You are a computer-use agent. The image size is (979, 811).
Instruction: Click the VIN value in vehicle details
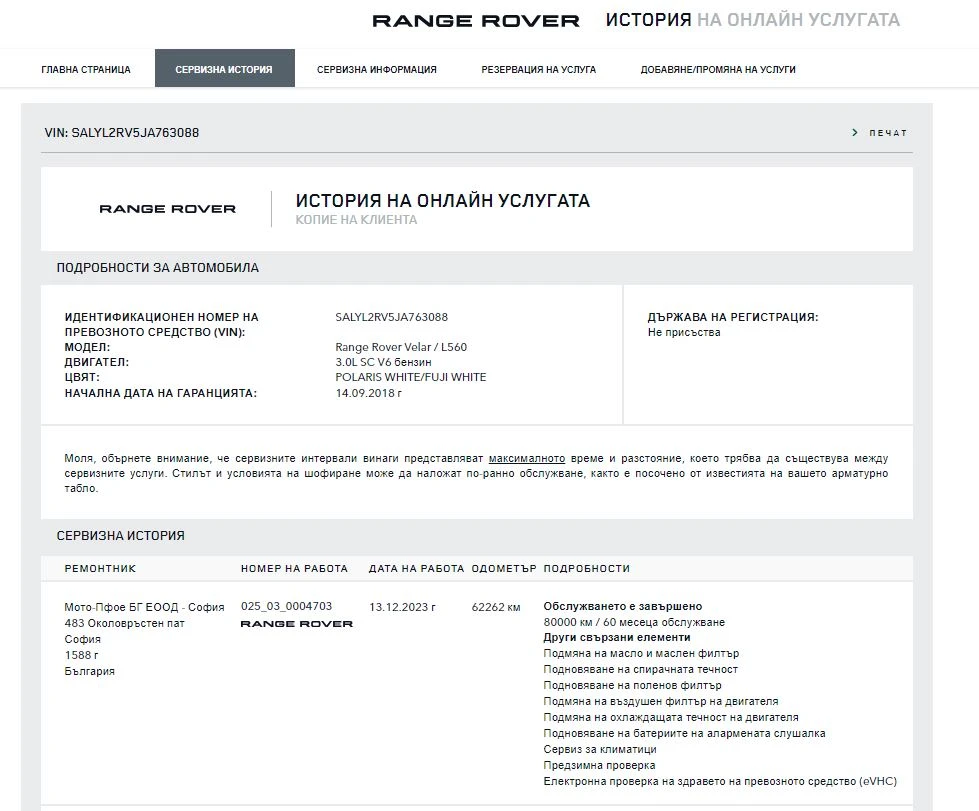point(391,317)
